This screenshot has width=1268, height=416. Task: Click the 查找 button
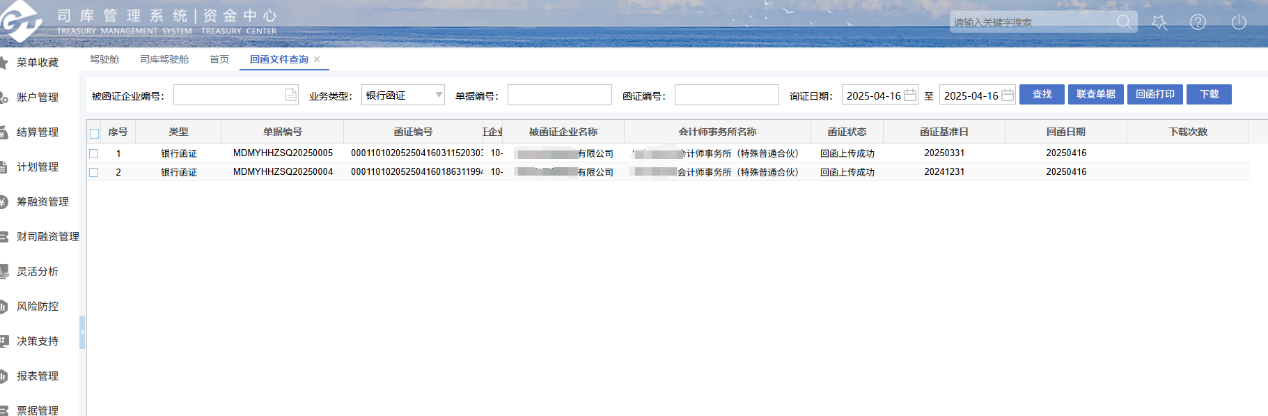tap(1041, 94)
